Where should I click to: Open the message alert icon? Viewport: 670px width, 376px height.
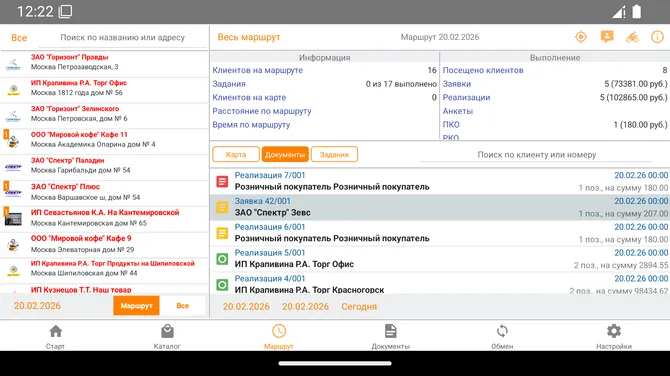tap(607, 37)
